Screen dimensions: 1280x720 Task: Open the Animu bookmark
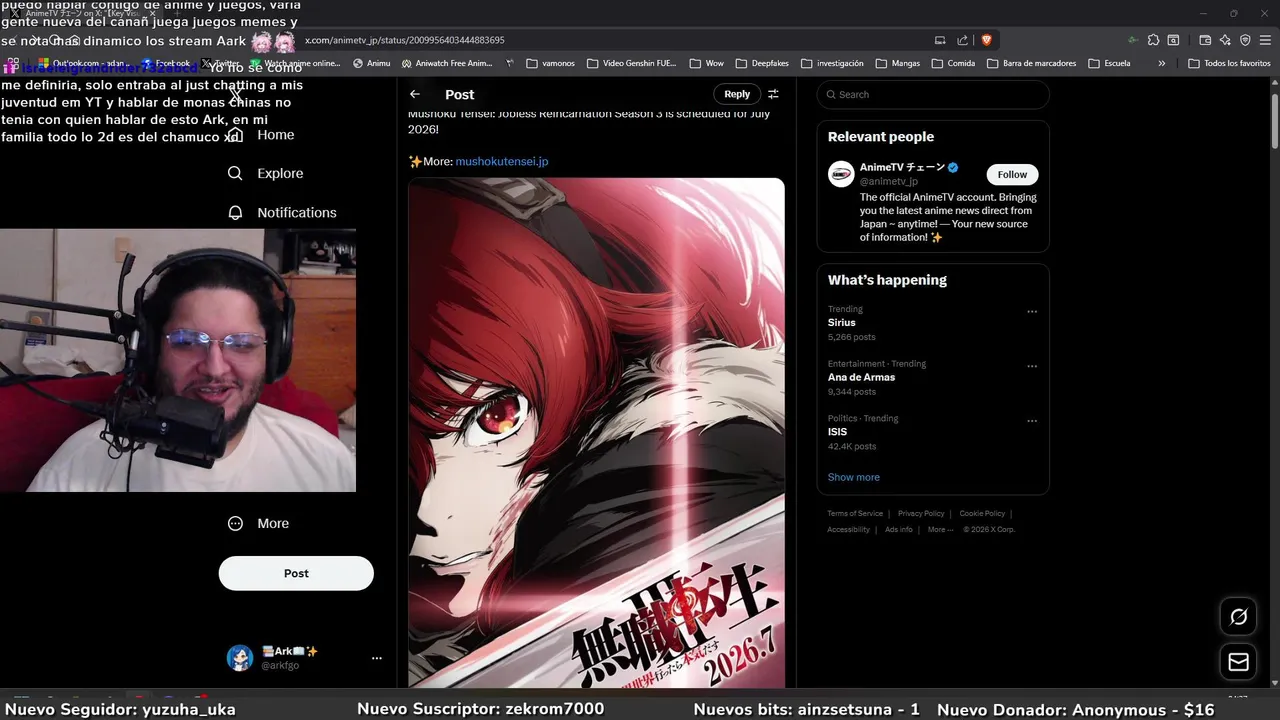(371, 63)
